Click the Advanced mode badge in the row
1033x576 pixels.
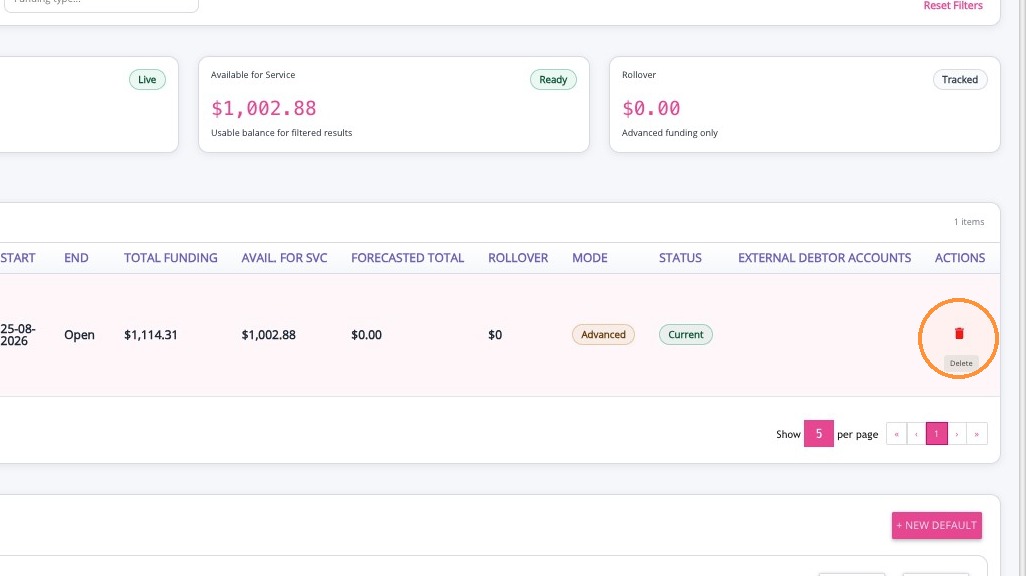coord(603,334)
